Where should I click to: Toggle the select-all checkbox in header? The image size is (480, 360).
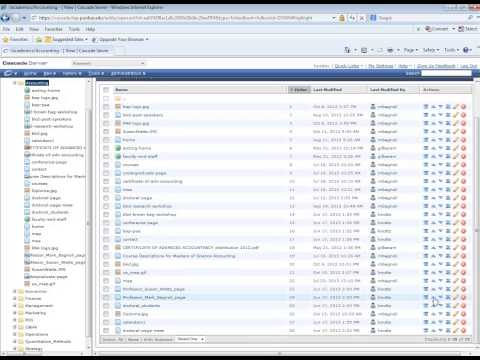(106, 90)
